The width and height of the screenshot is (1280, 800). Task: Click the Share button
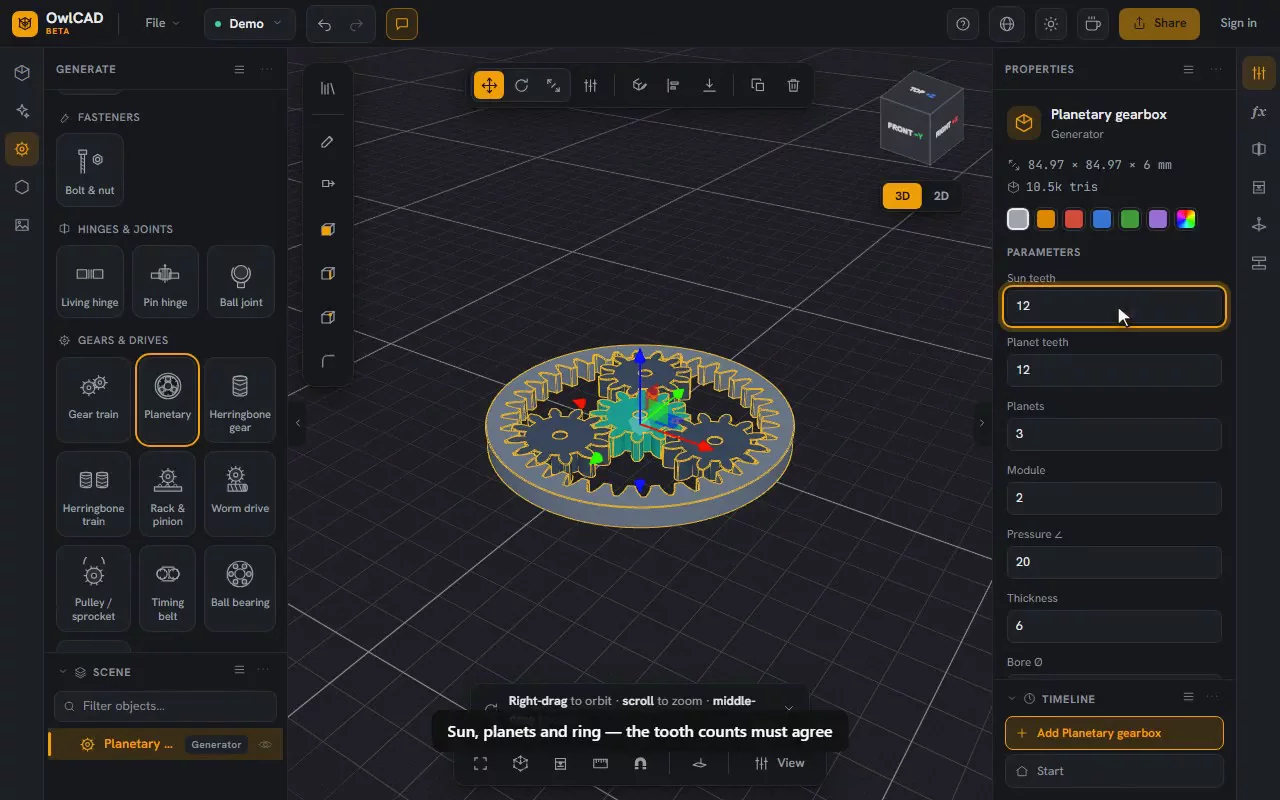click(1159, 24)
